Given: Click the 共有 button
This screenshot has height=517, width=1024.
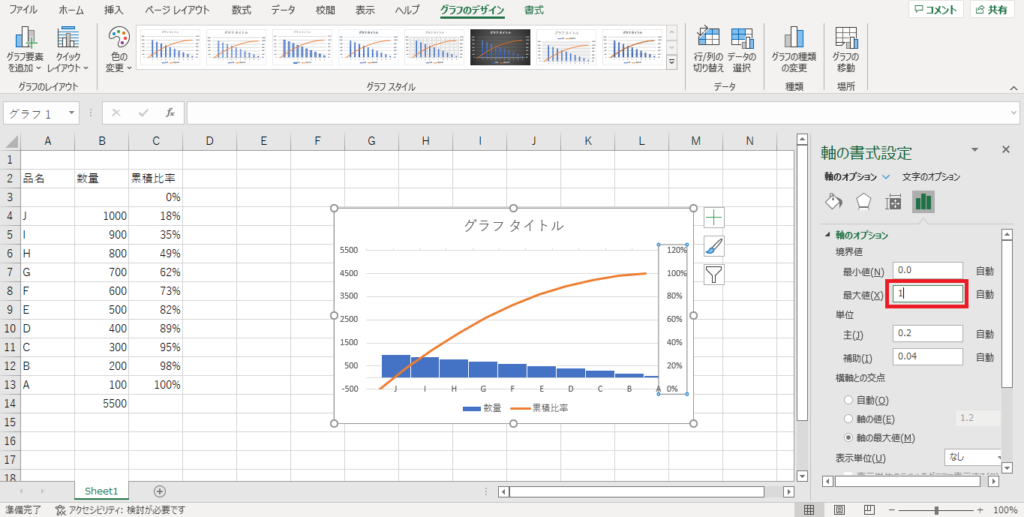Looking at the screenshot, I should [x=991, y=10].
